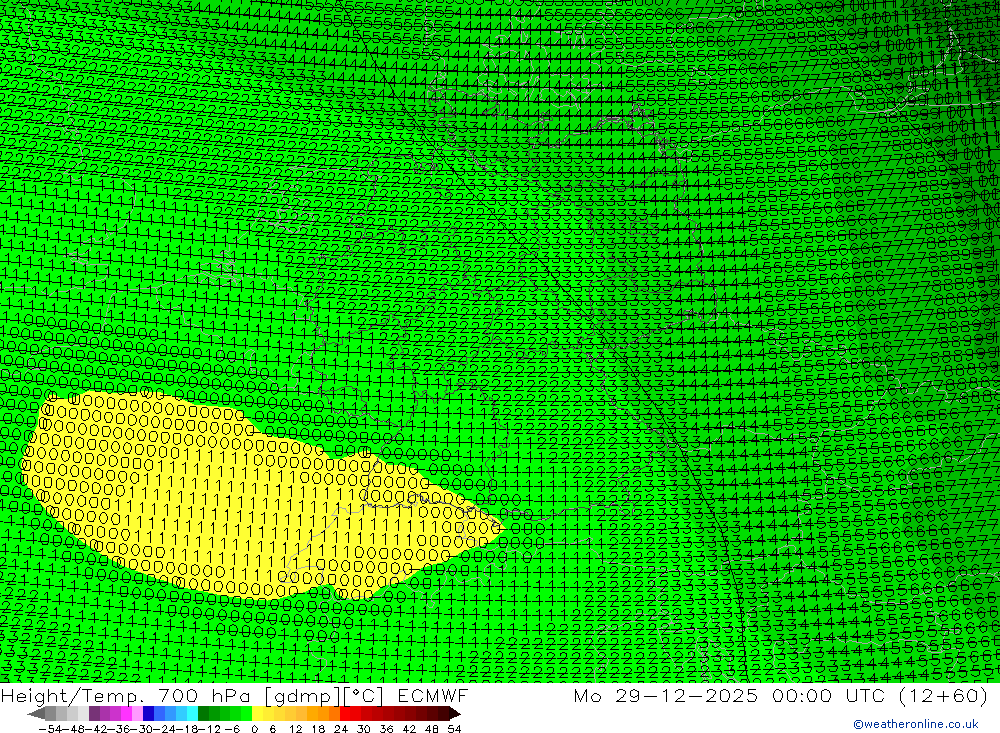
Task: Click the legend's right dark arrow end
Action: coord(454,713)
